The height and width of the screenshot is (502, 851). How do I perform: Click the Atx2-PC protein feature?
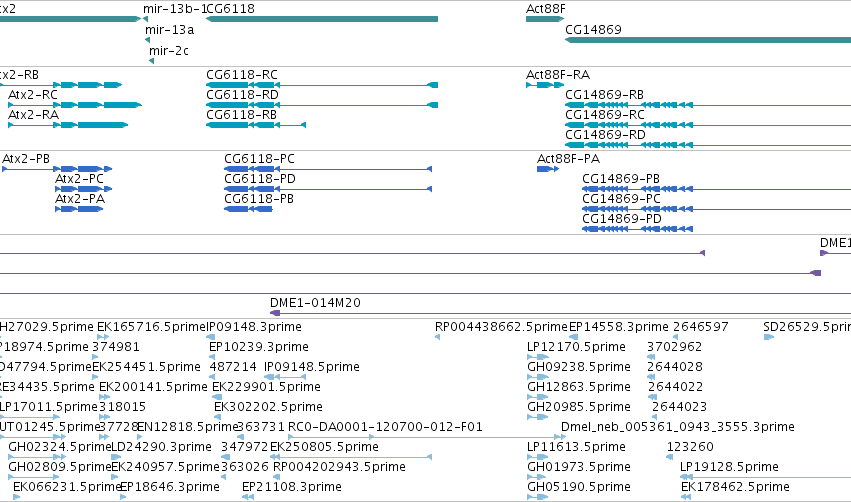point(84,189)
